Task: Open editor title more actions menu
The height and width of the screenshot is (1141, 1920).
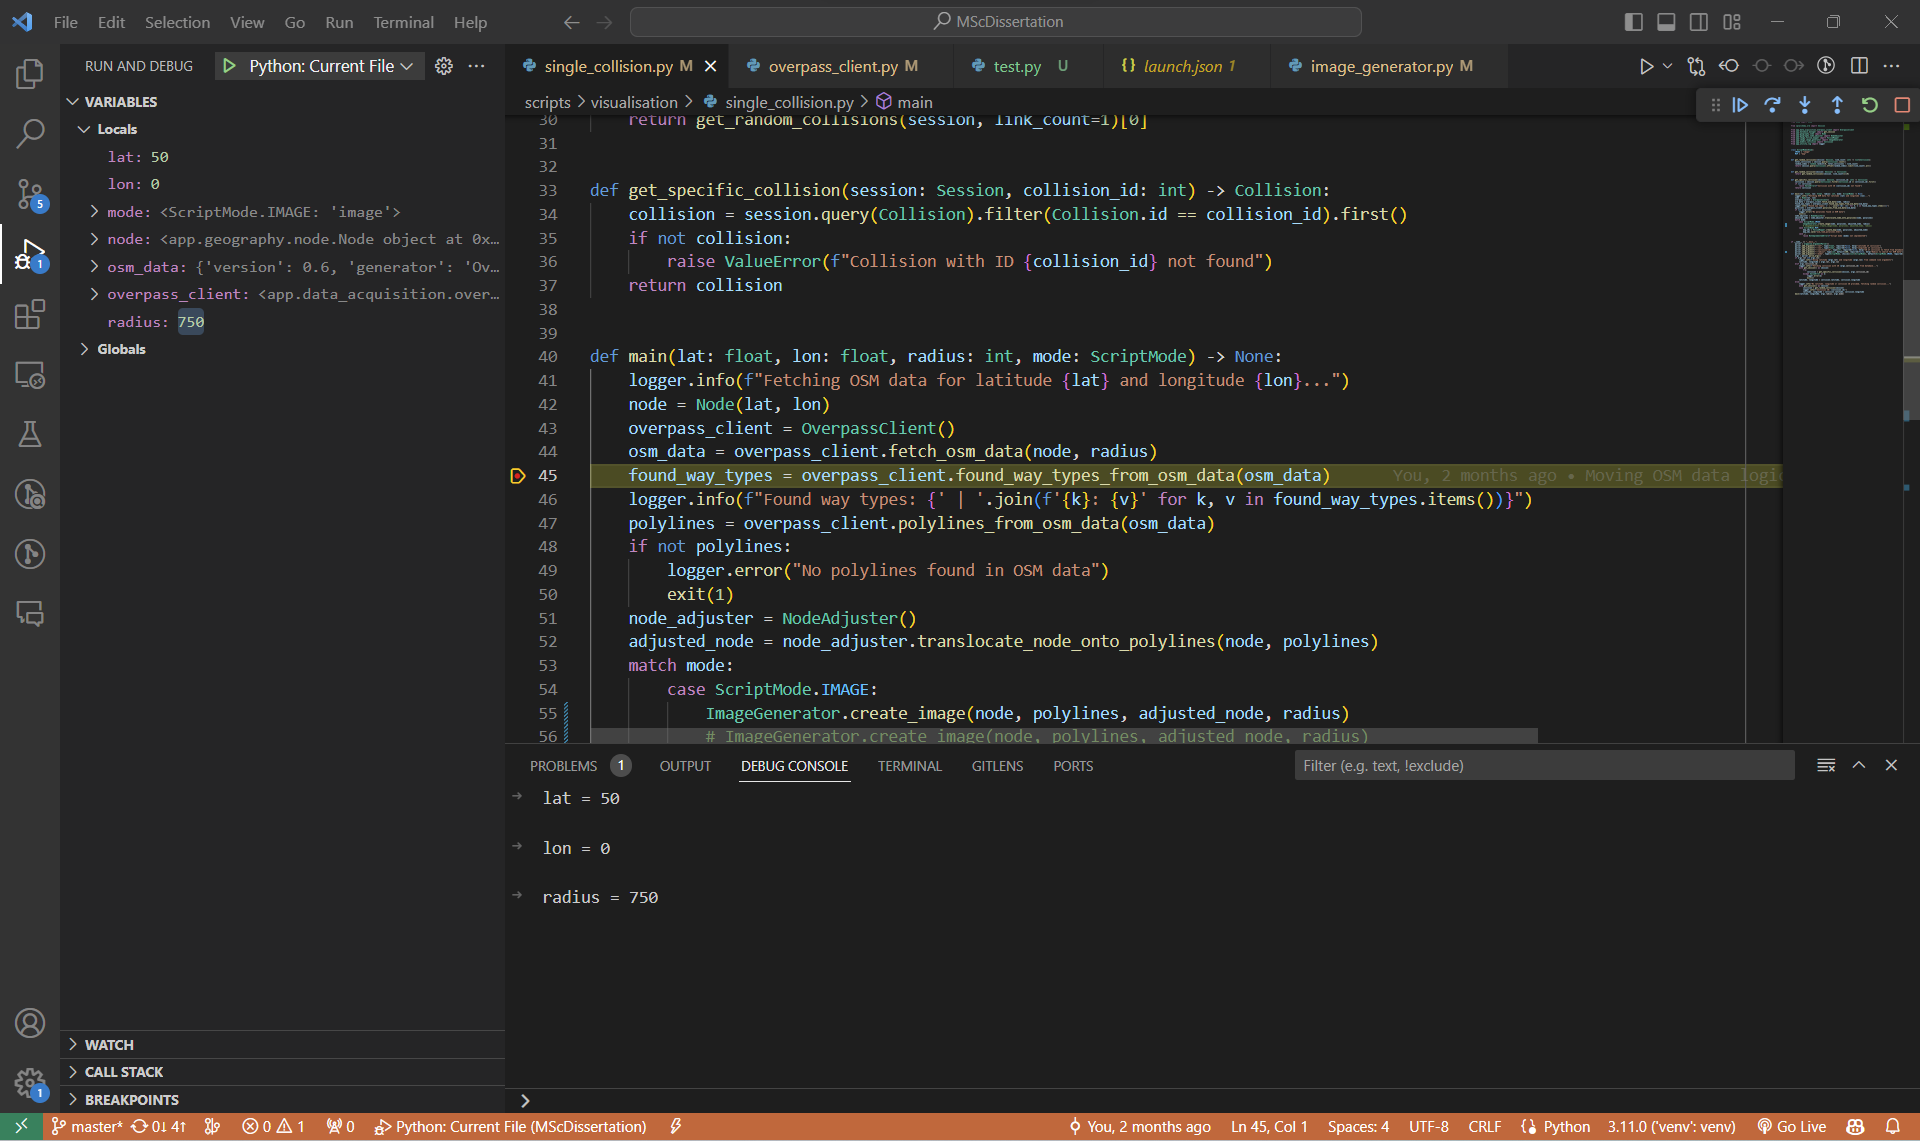Action: click(1891, 66)
